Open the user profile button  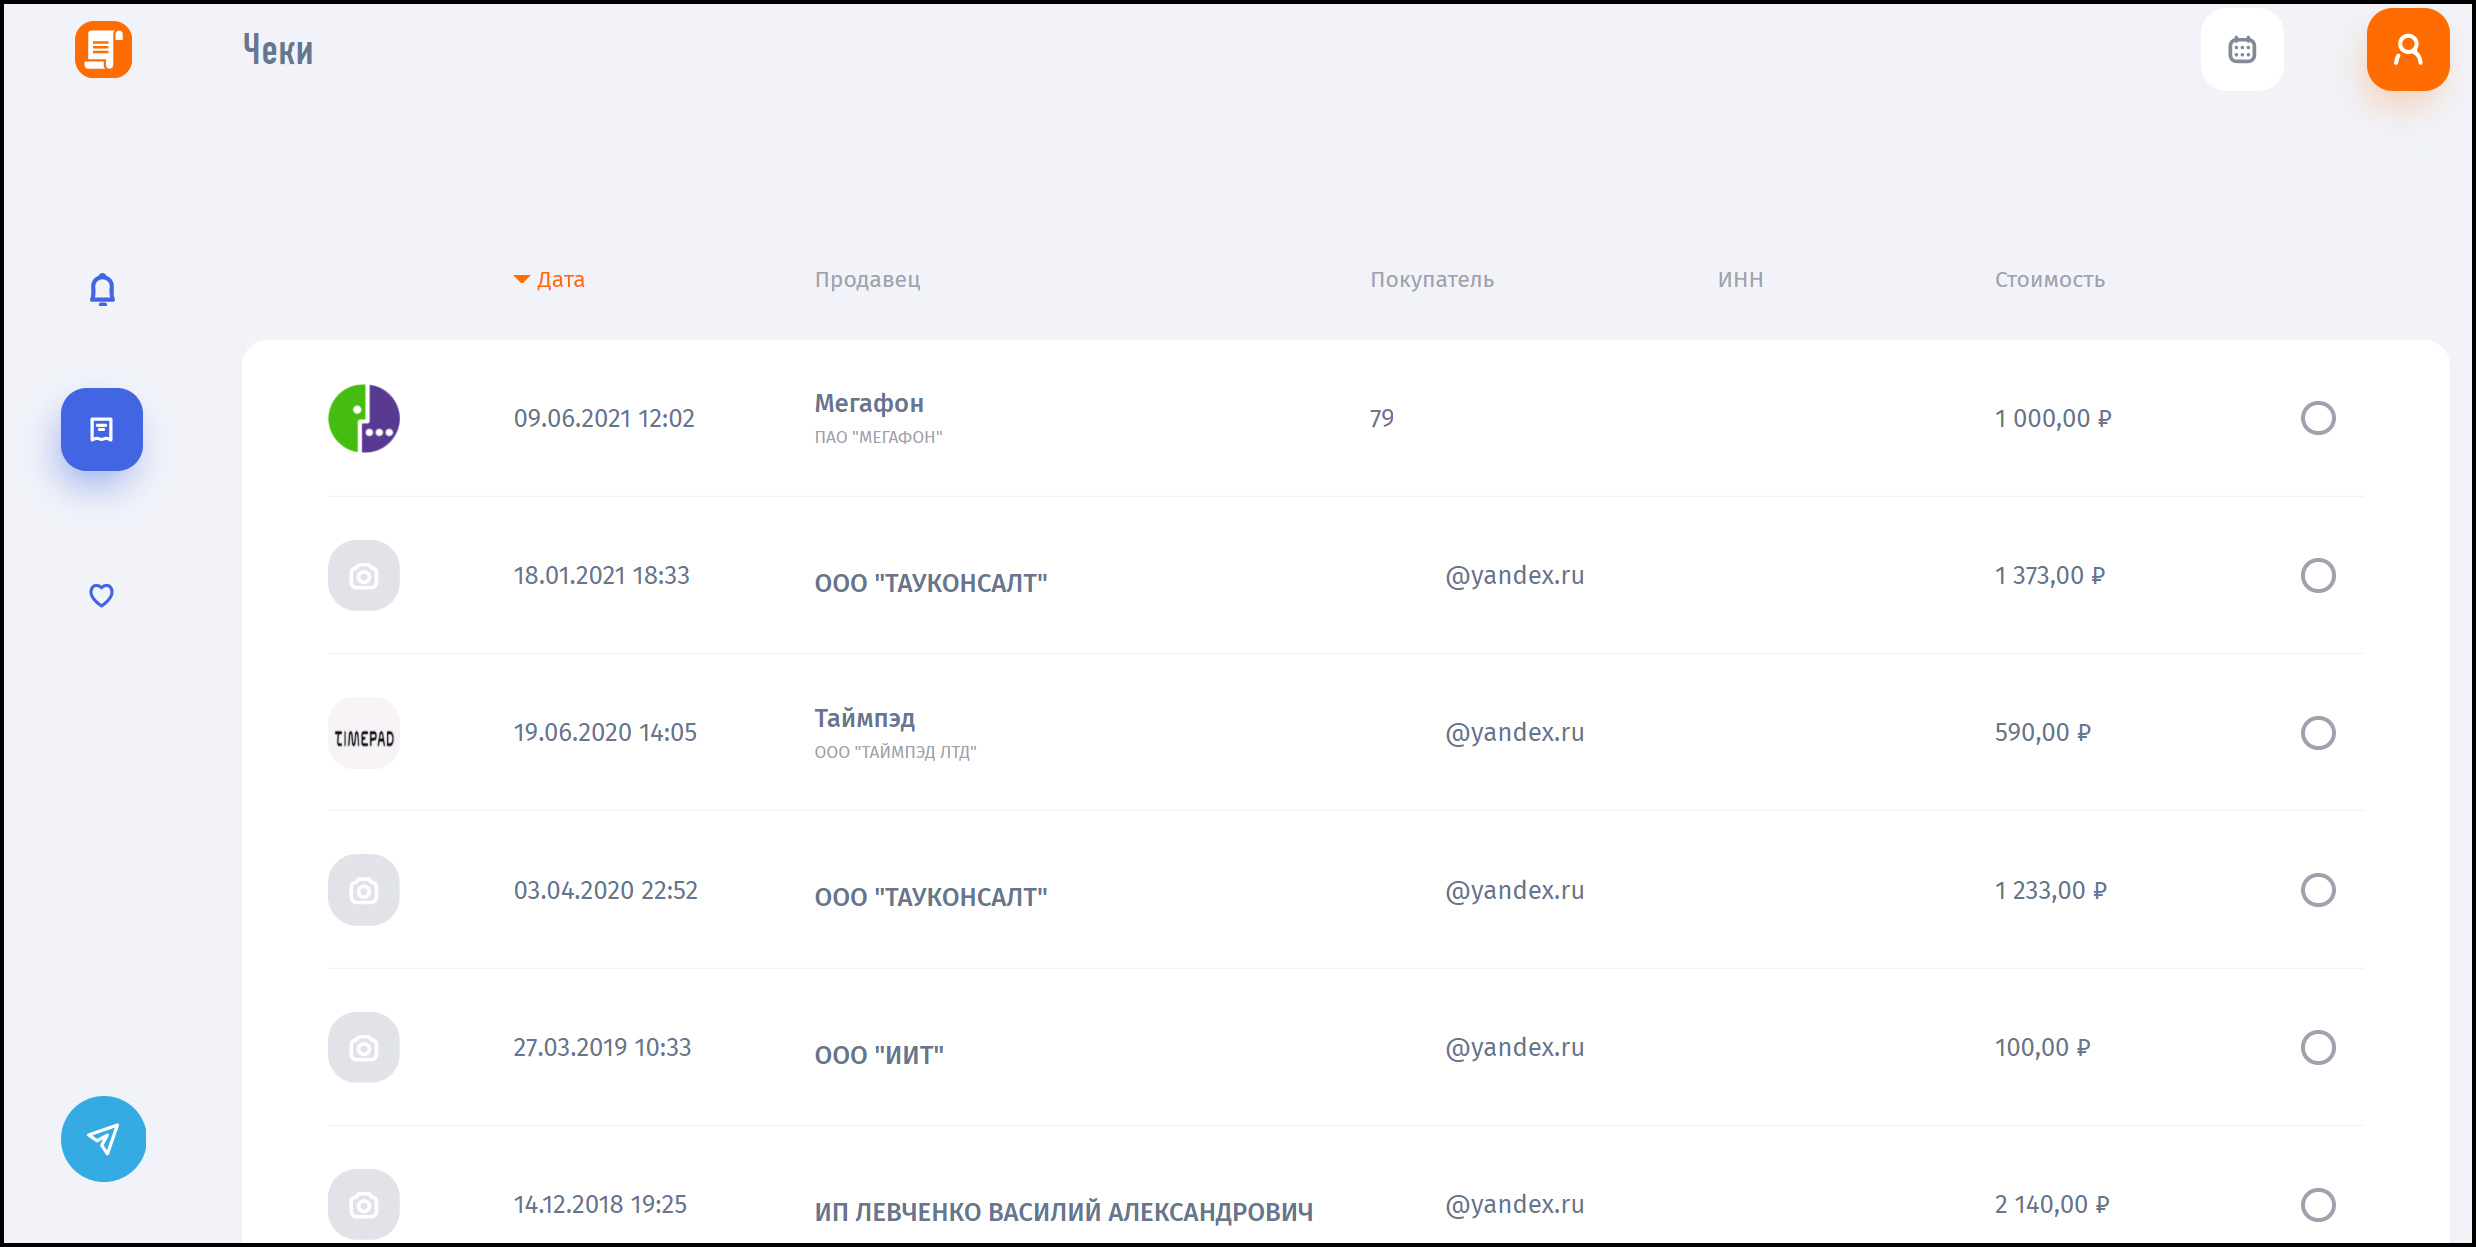click(2407, 50)
